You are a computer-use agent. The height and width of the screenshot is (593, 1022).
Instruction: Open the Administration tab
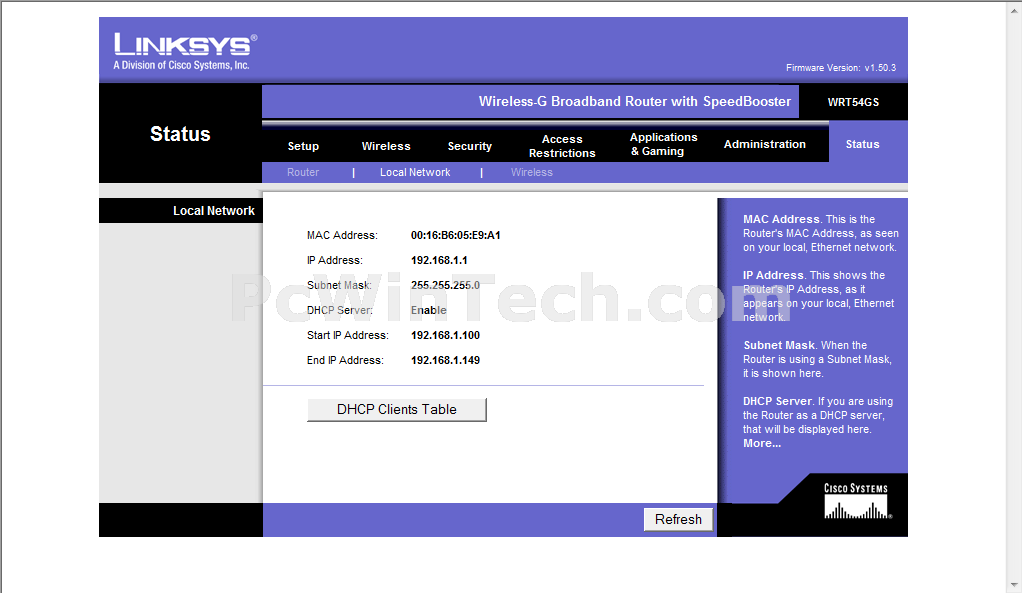coord(765,144)
